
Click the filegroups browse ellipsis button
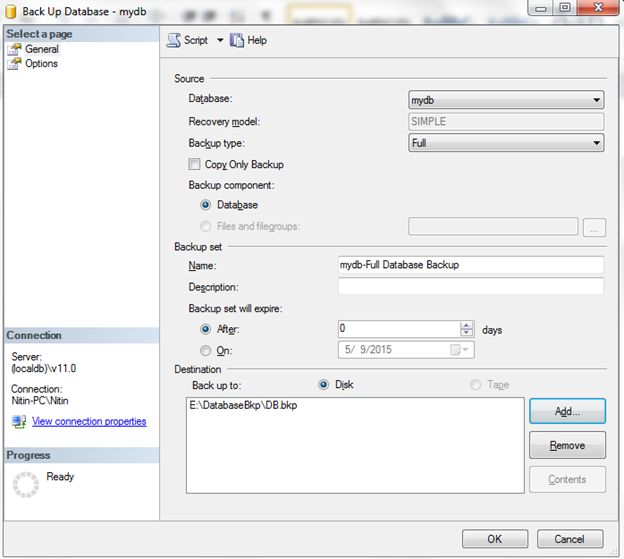point(594,227)
